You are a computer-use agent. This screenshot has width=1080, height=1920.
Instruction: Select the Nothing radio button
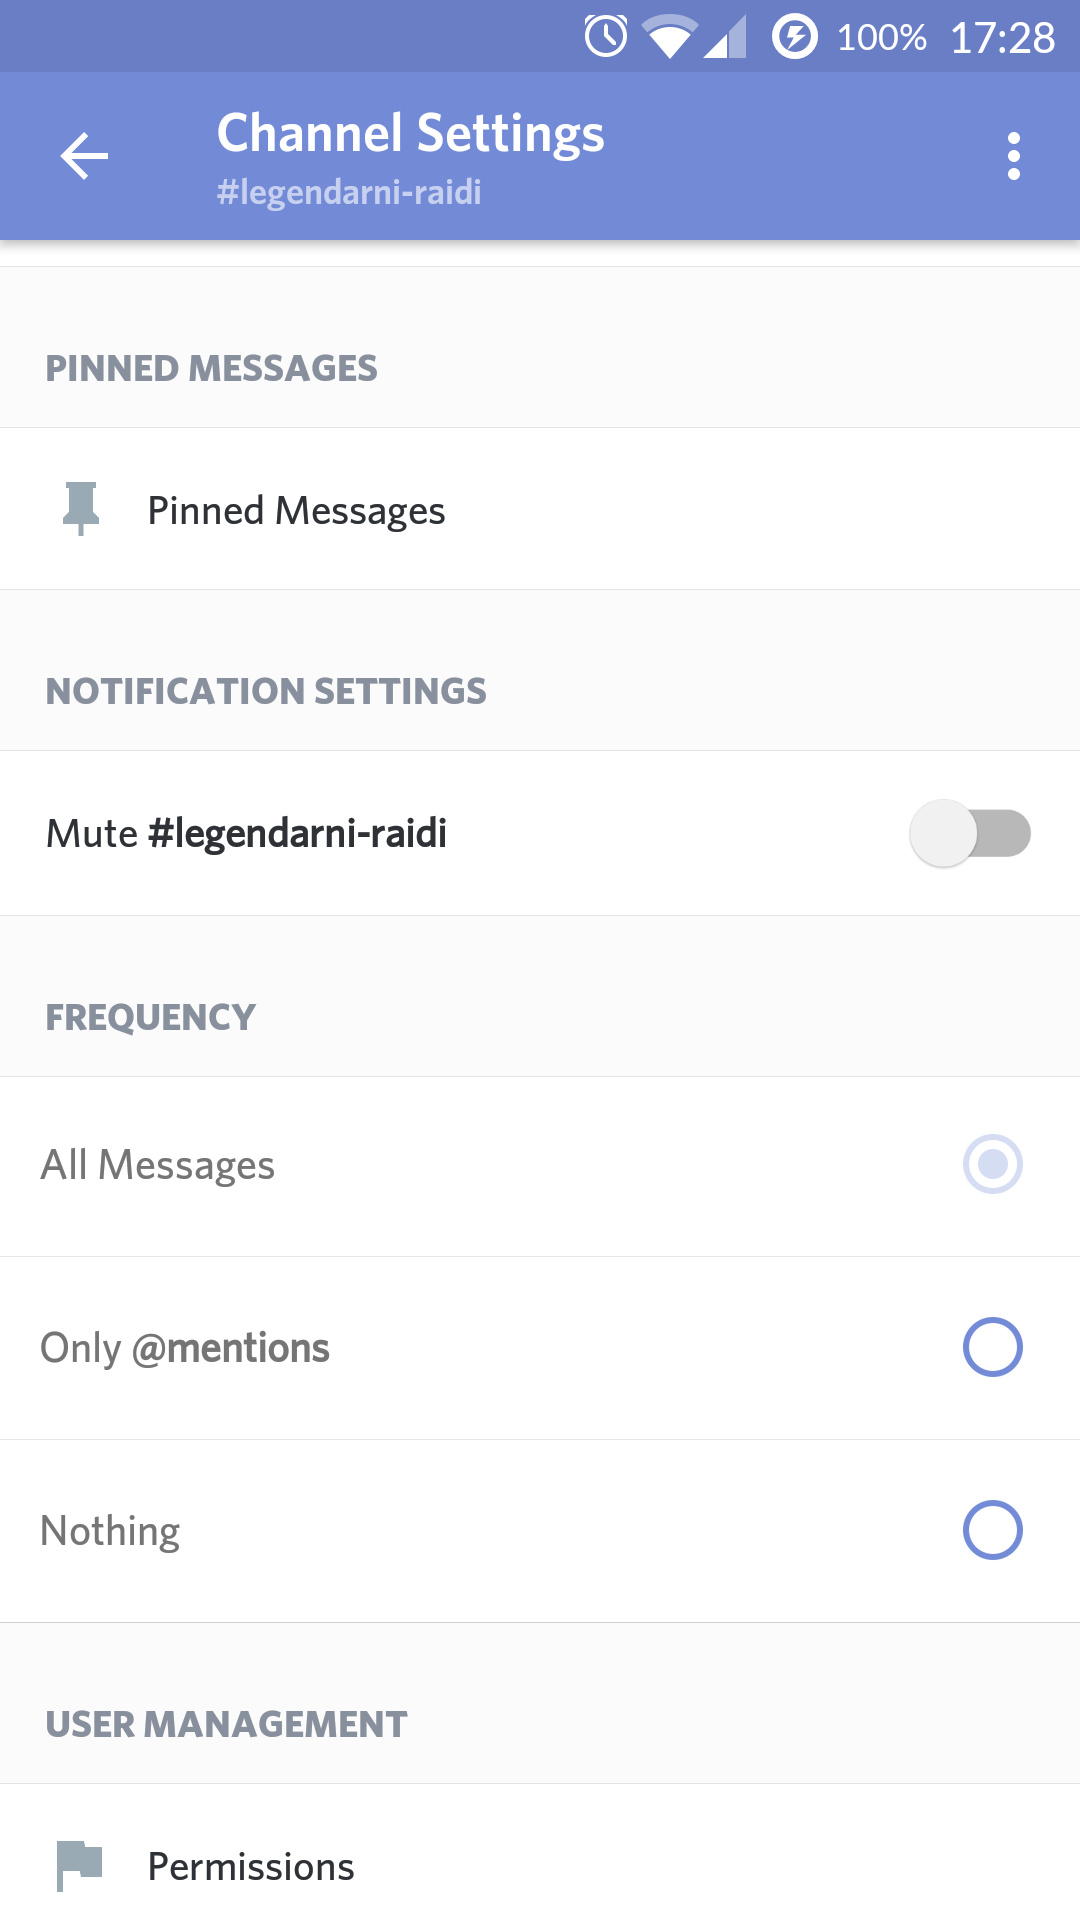coord(993,1530)
